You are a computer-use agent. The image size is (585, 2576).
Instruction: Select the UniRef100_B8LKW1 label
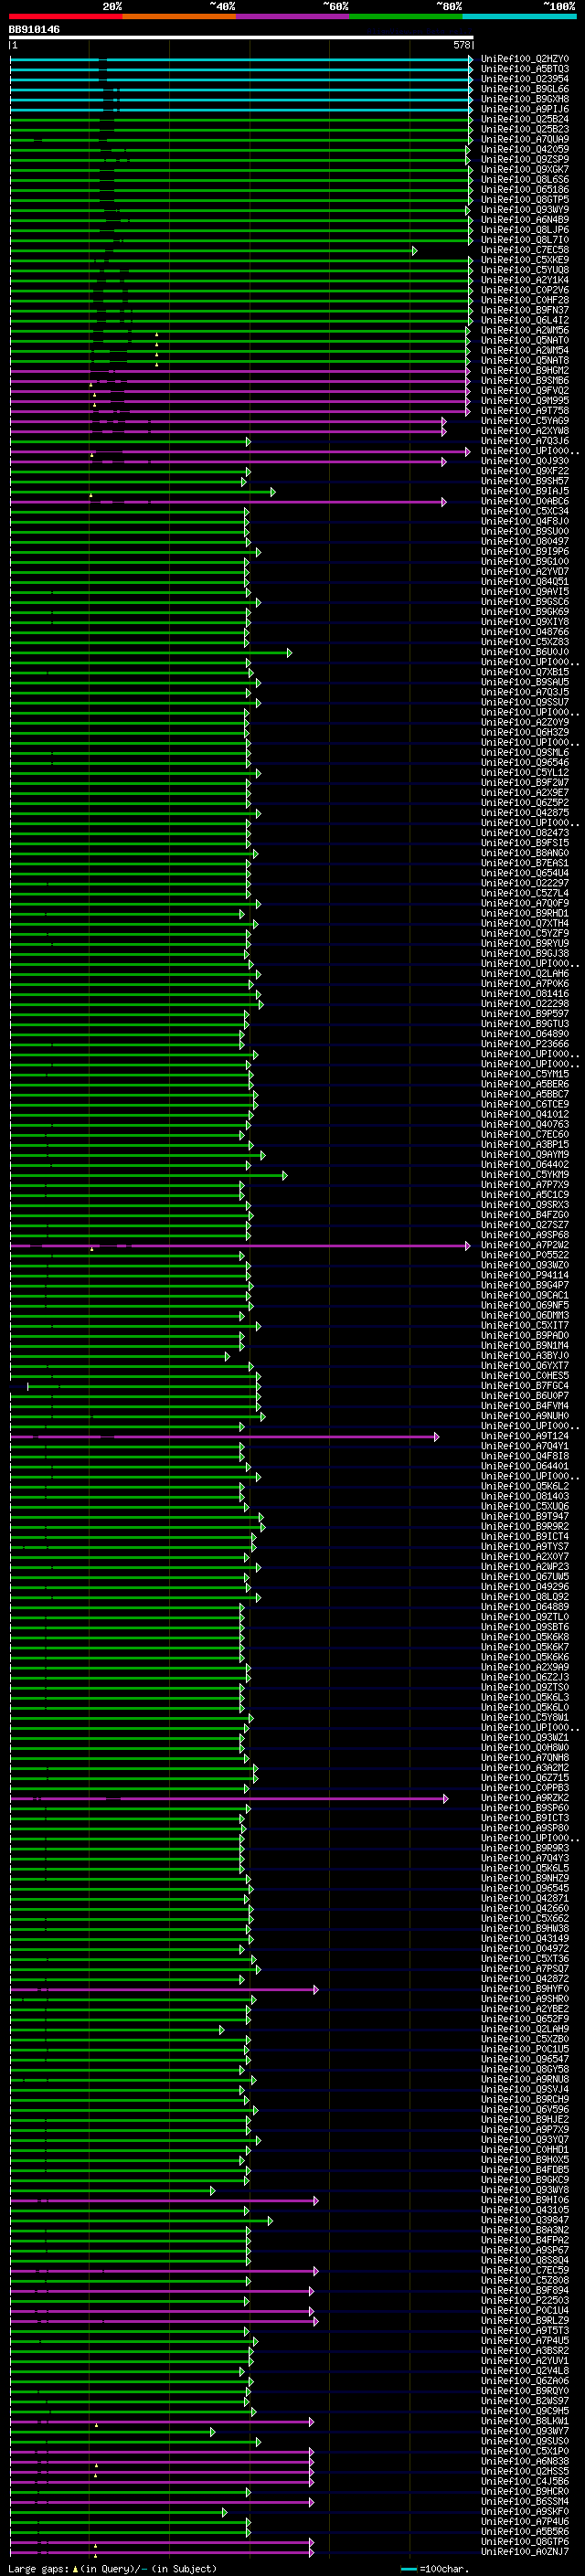click(x=525, y=2421)
